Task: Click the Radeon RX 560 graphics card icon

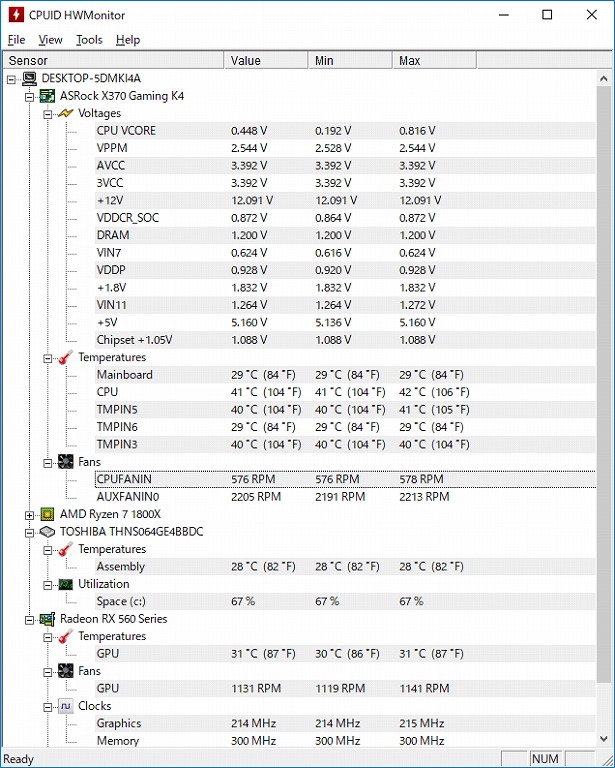Action: [x=47, y=619]
